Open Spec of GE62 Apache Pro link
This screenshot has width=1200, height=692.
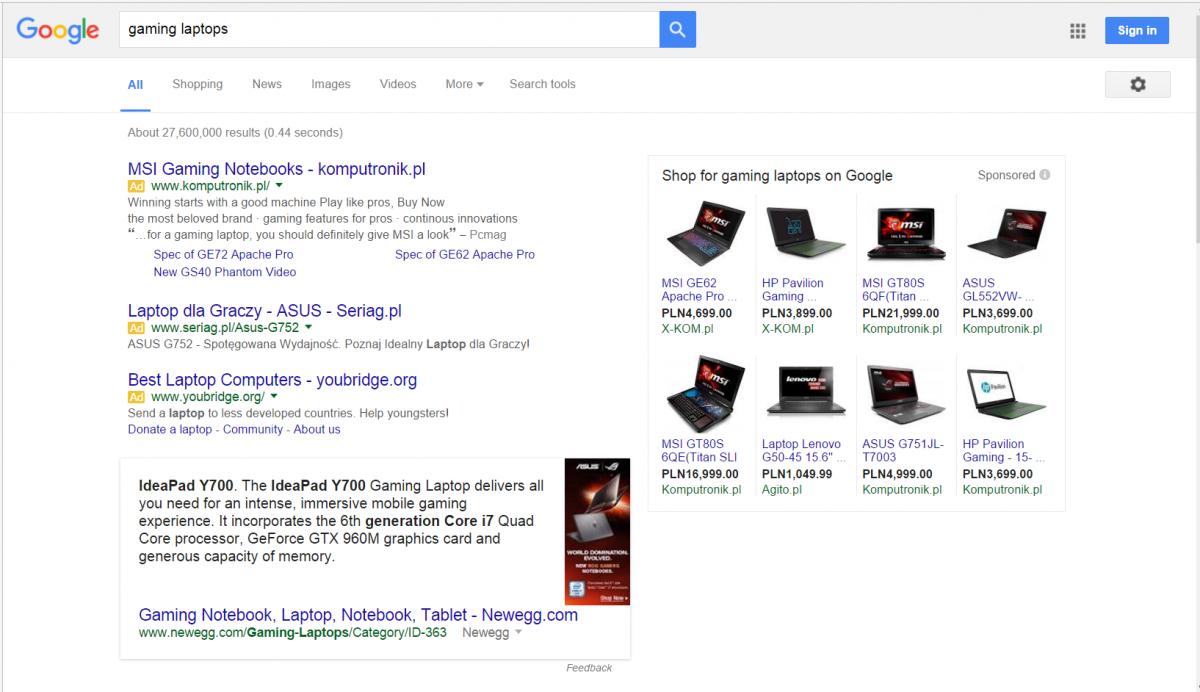pos(465,254)
